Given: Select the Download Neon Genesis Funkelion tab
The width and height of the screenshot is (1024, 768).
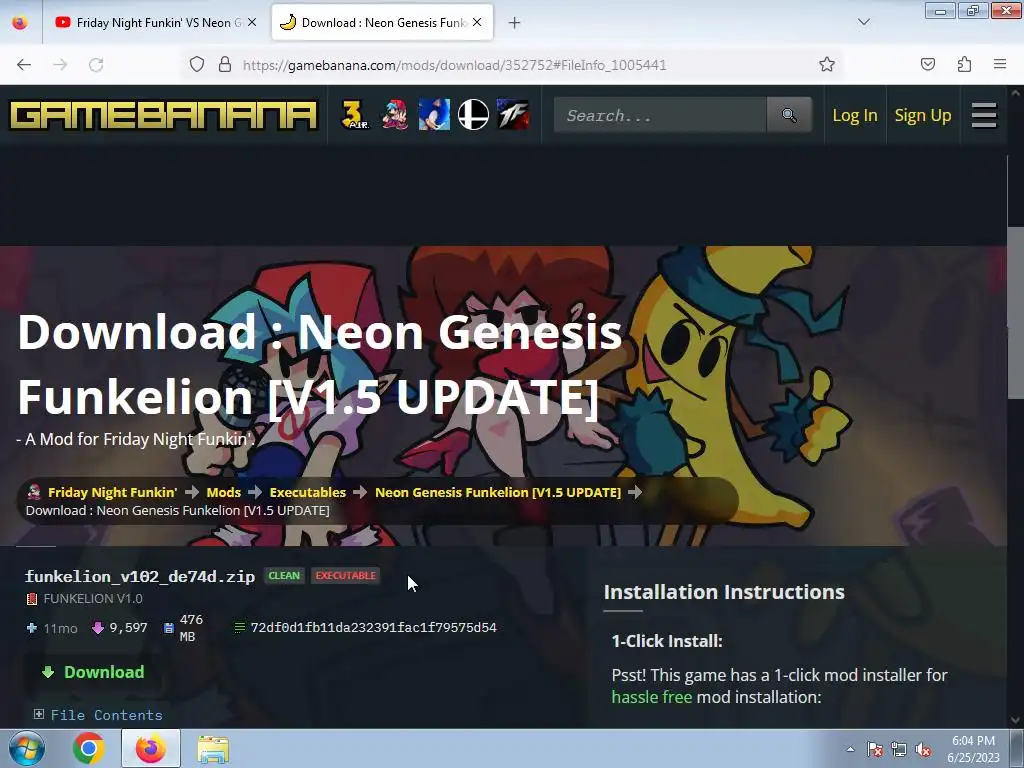Looking at the screenshot, I should tap(382, 22).
